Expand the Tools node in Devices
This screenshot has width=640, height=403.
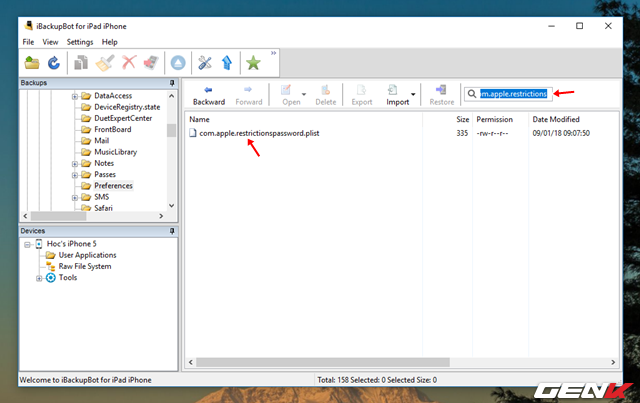tap(39, 278)
